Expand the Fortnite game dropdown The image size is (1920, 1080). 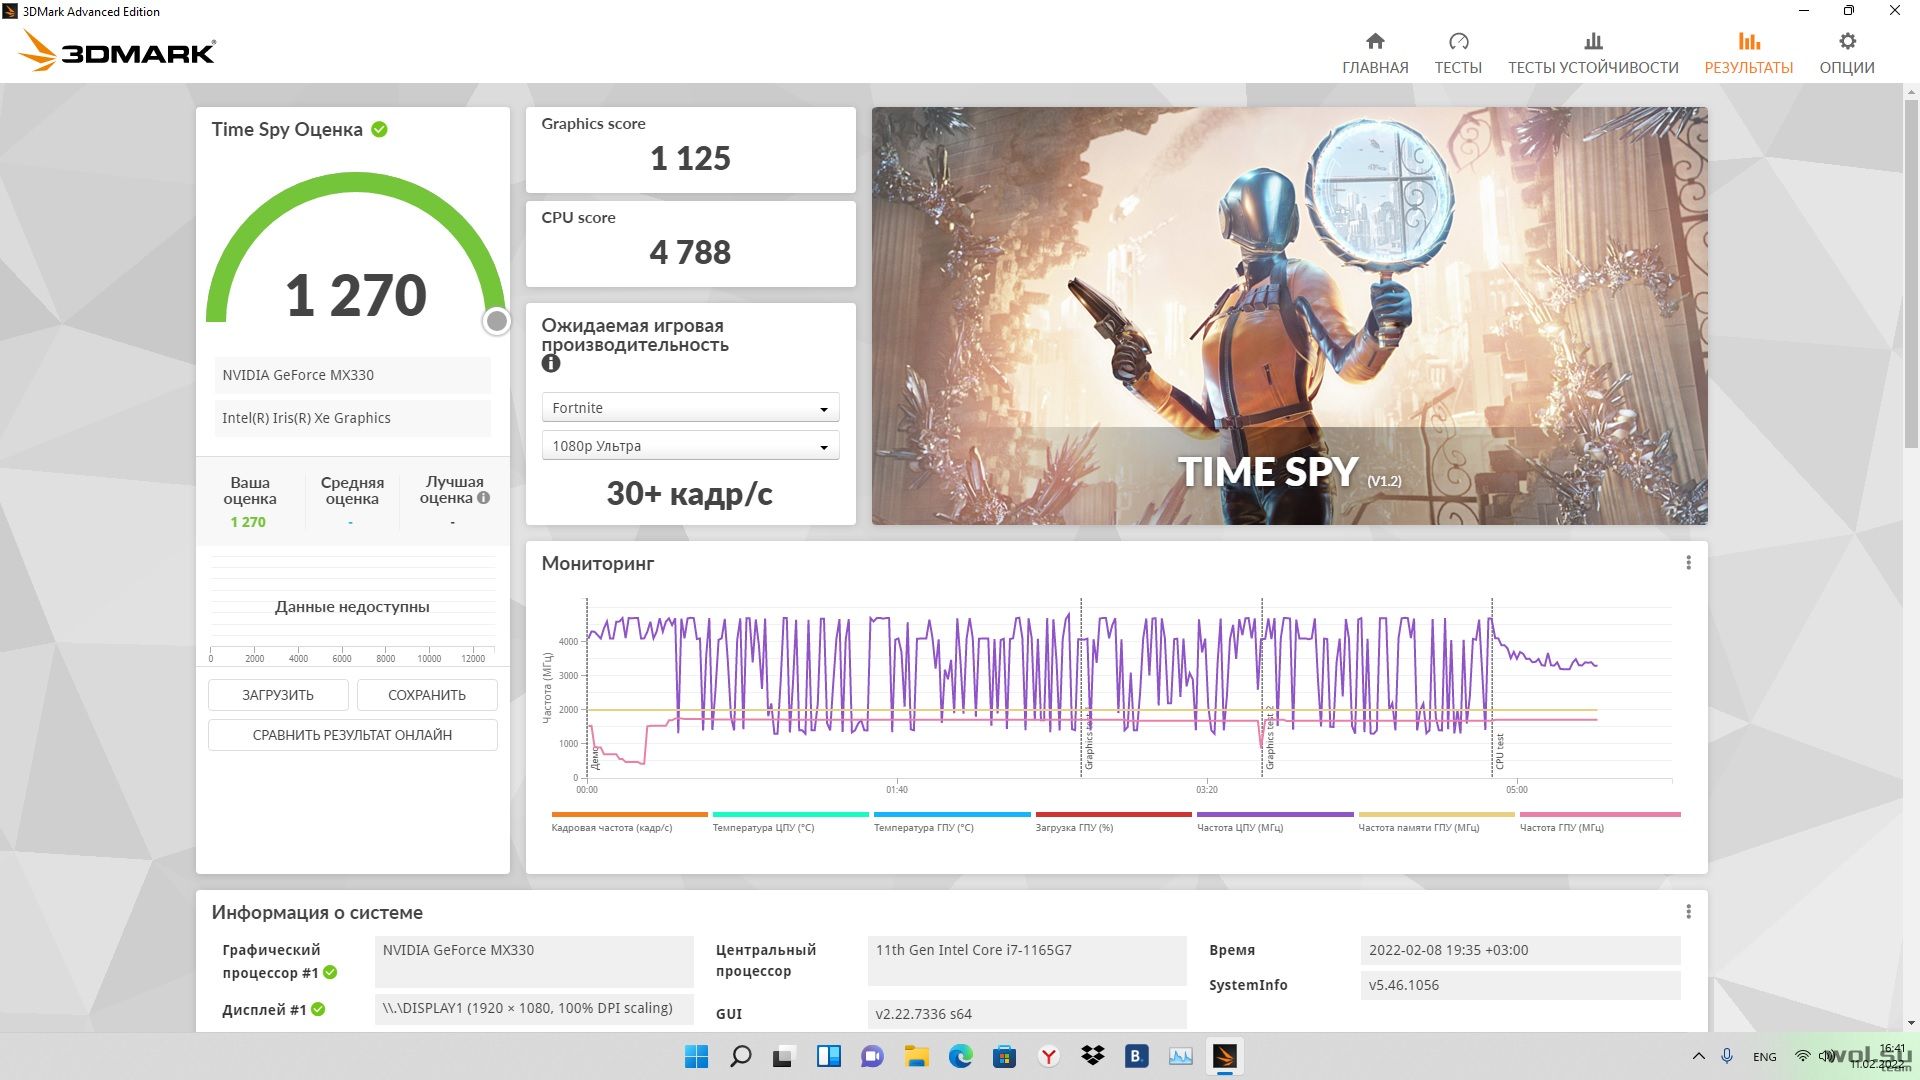click(x=690, y=408)
